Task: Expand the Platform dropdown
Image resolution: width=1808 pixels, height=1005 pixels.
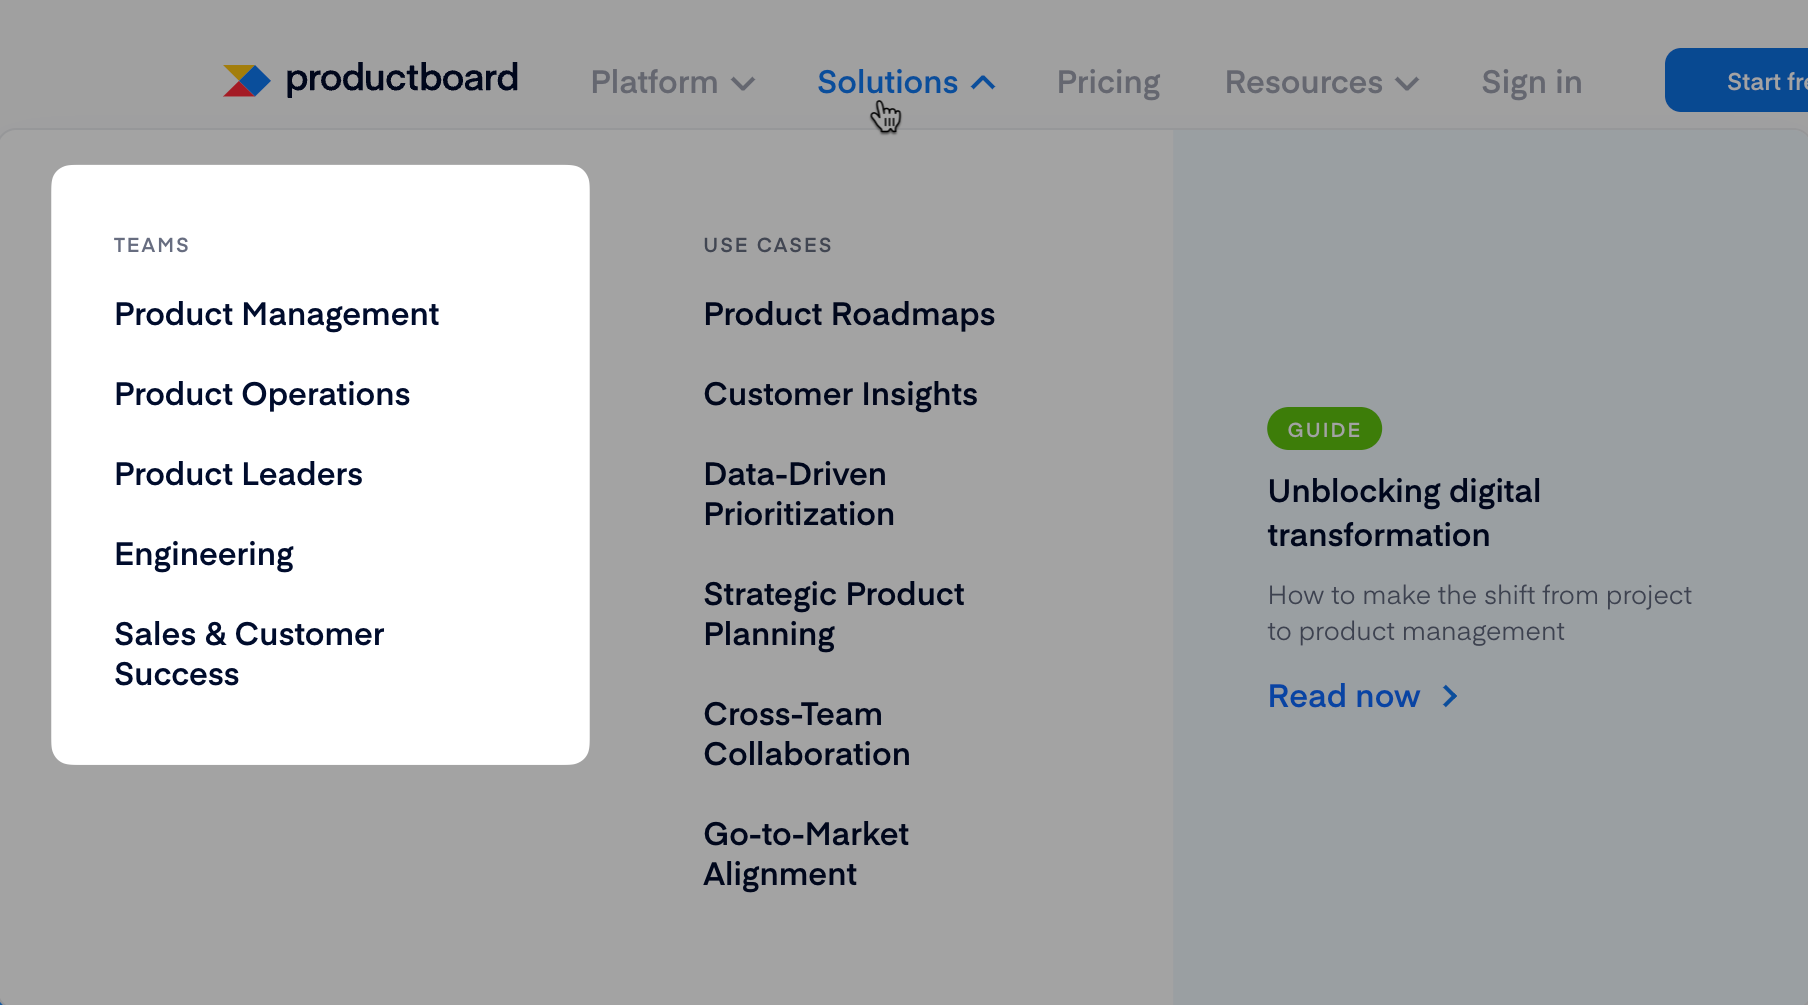Action: click(672, 82)
